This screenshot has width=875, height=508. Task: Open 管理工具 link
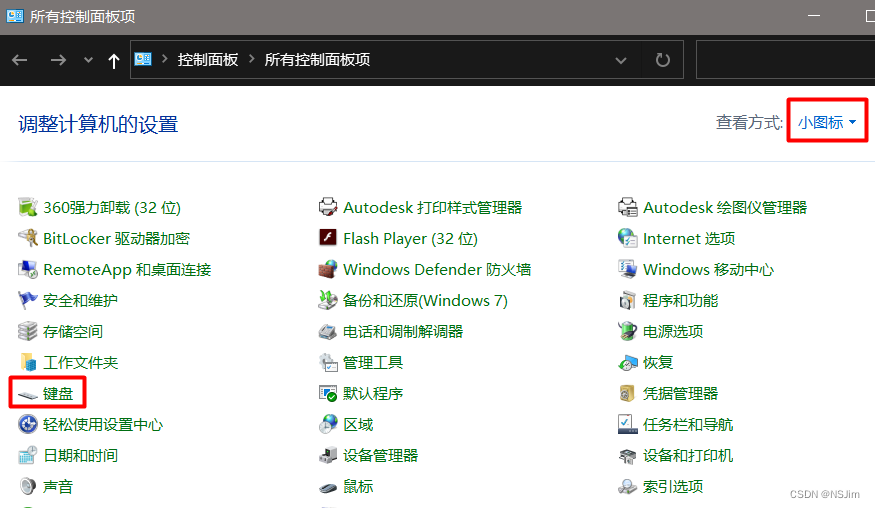tap(373, 362)
